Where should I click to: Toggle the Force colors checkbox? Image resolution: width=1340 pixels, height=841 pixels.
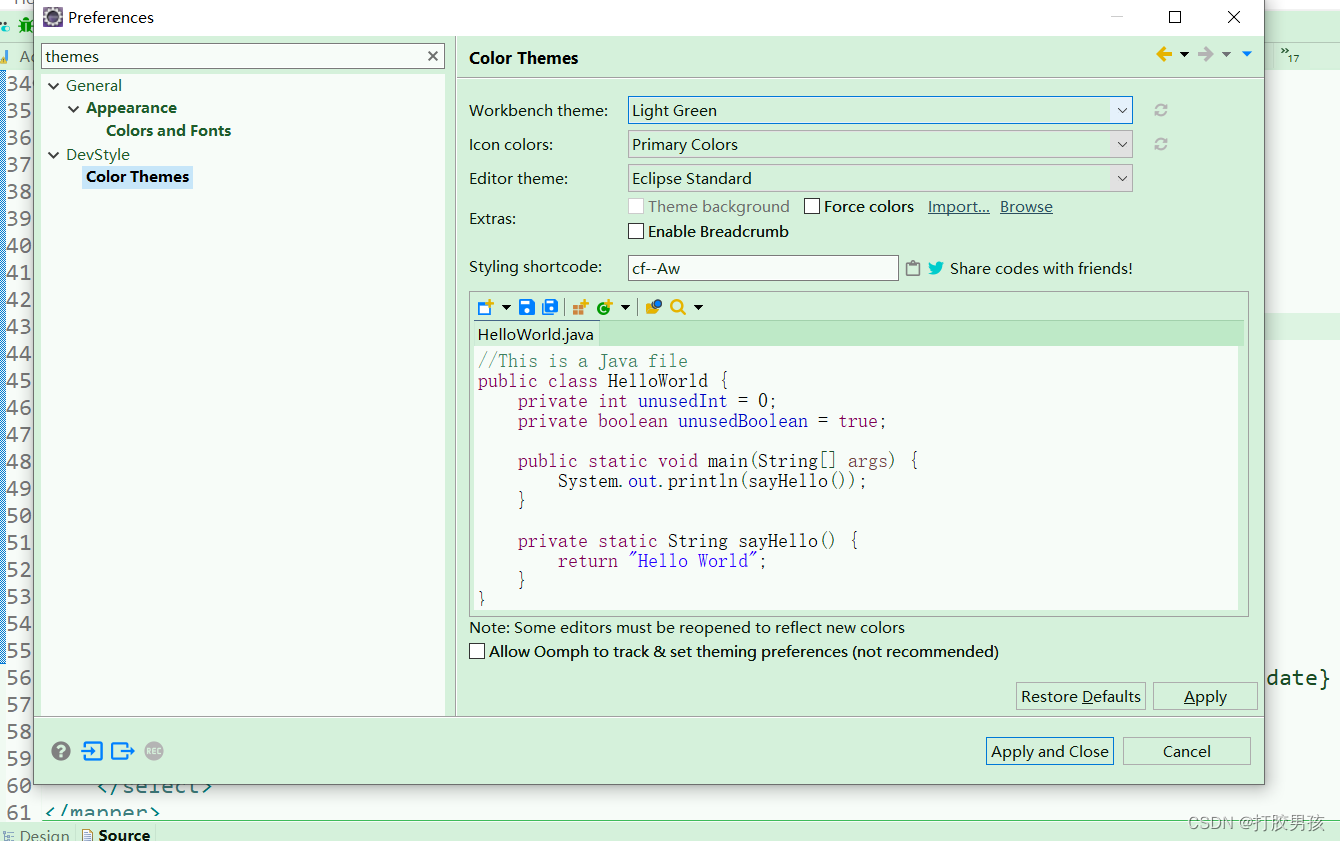(812, 206)
